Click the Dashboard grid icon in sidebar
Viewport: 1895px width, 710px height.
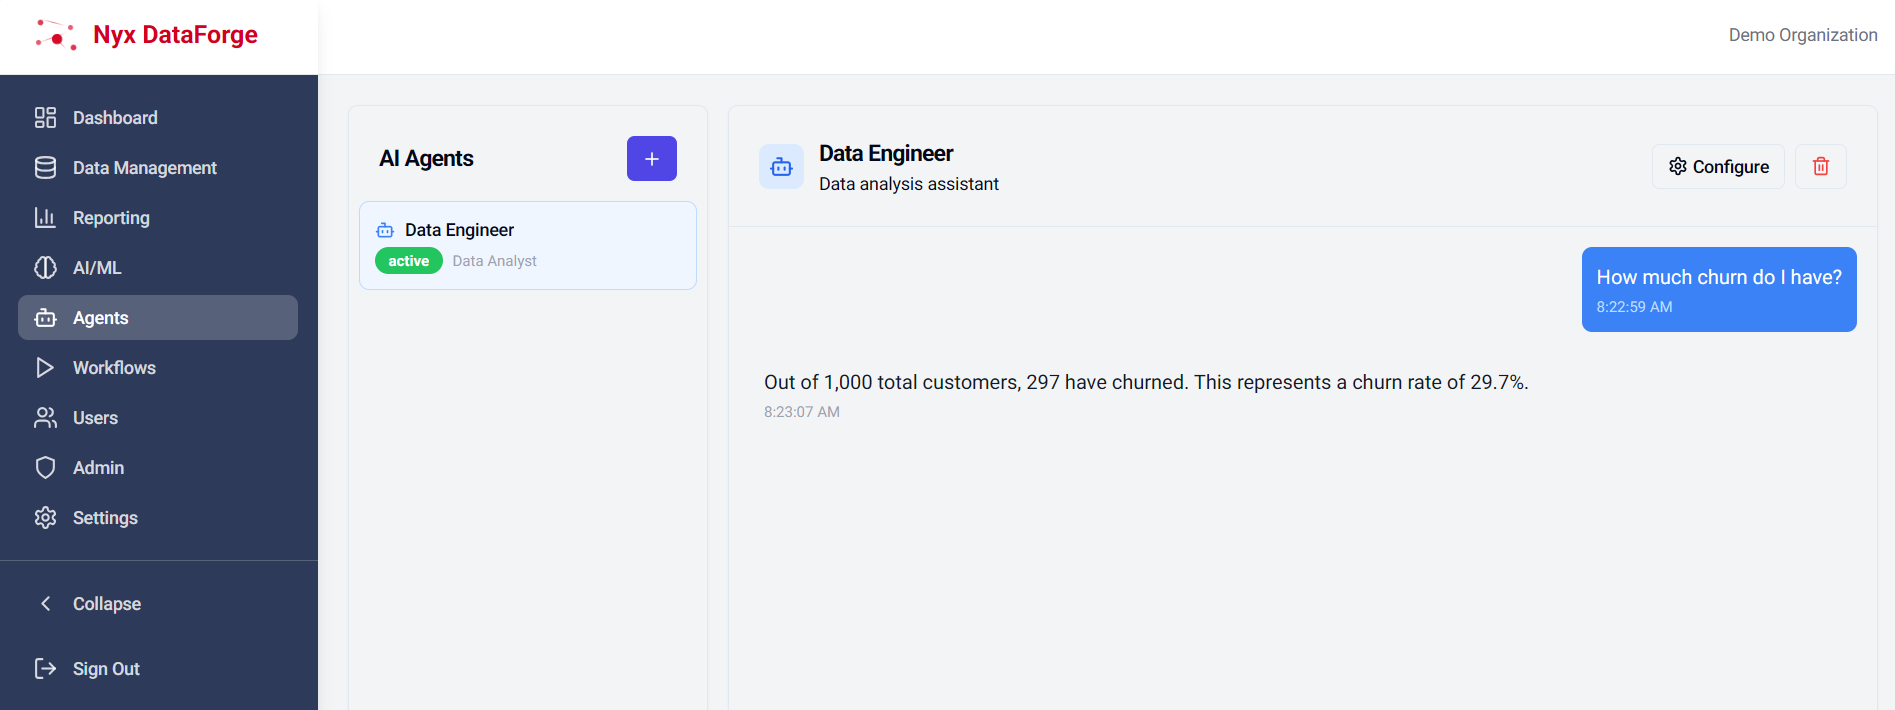(45, 118)
